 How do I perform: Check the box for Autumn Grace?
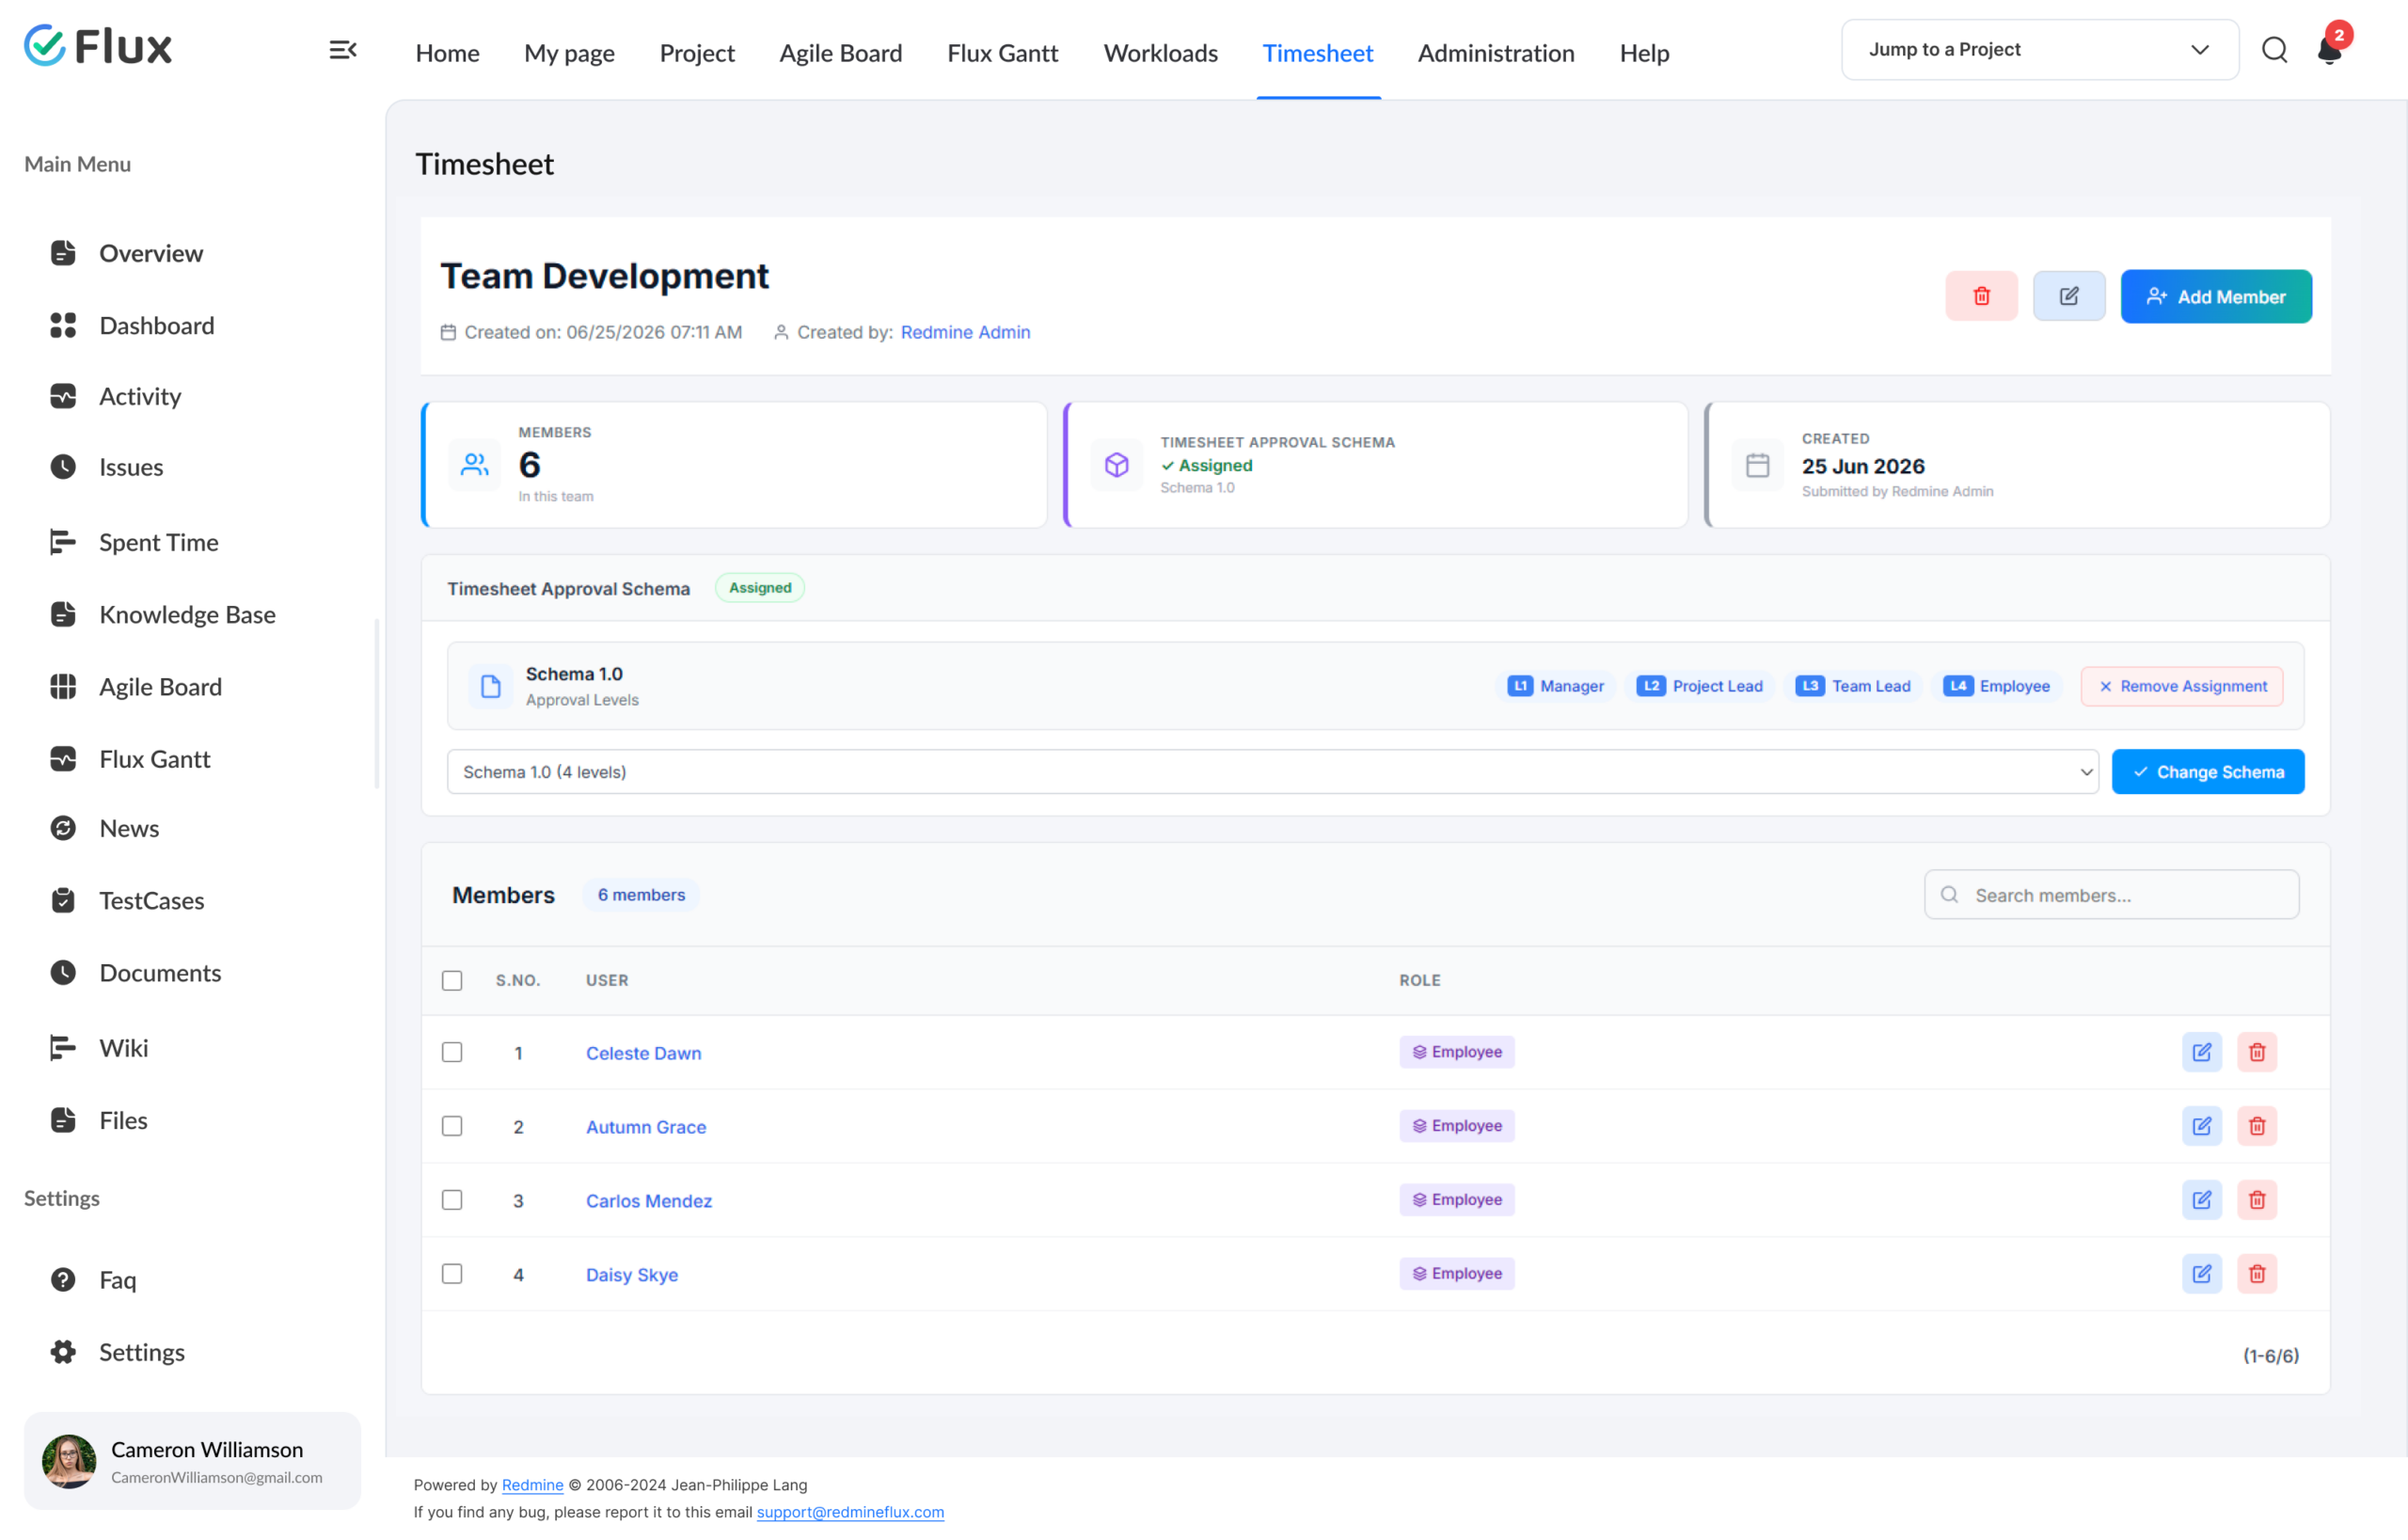[x=452, y=1126]
